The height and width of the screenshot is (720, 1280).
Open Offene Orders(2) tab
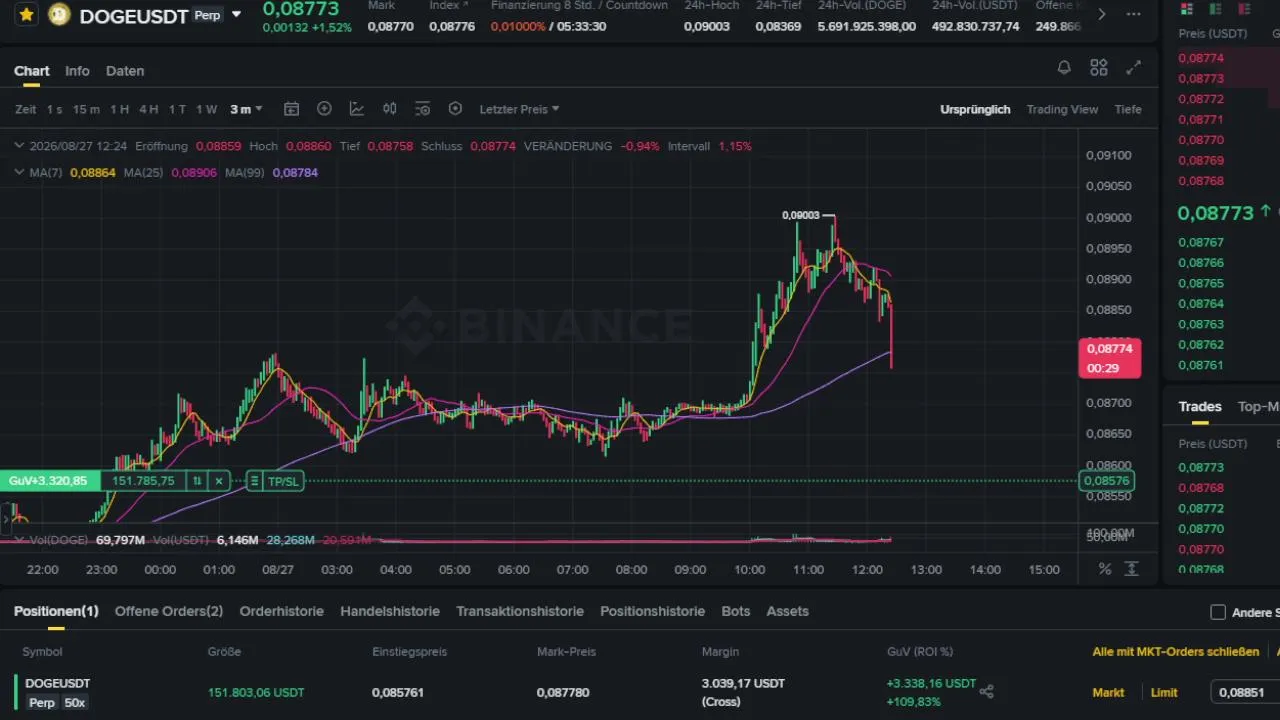(169, 611)
